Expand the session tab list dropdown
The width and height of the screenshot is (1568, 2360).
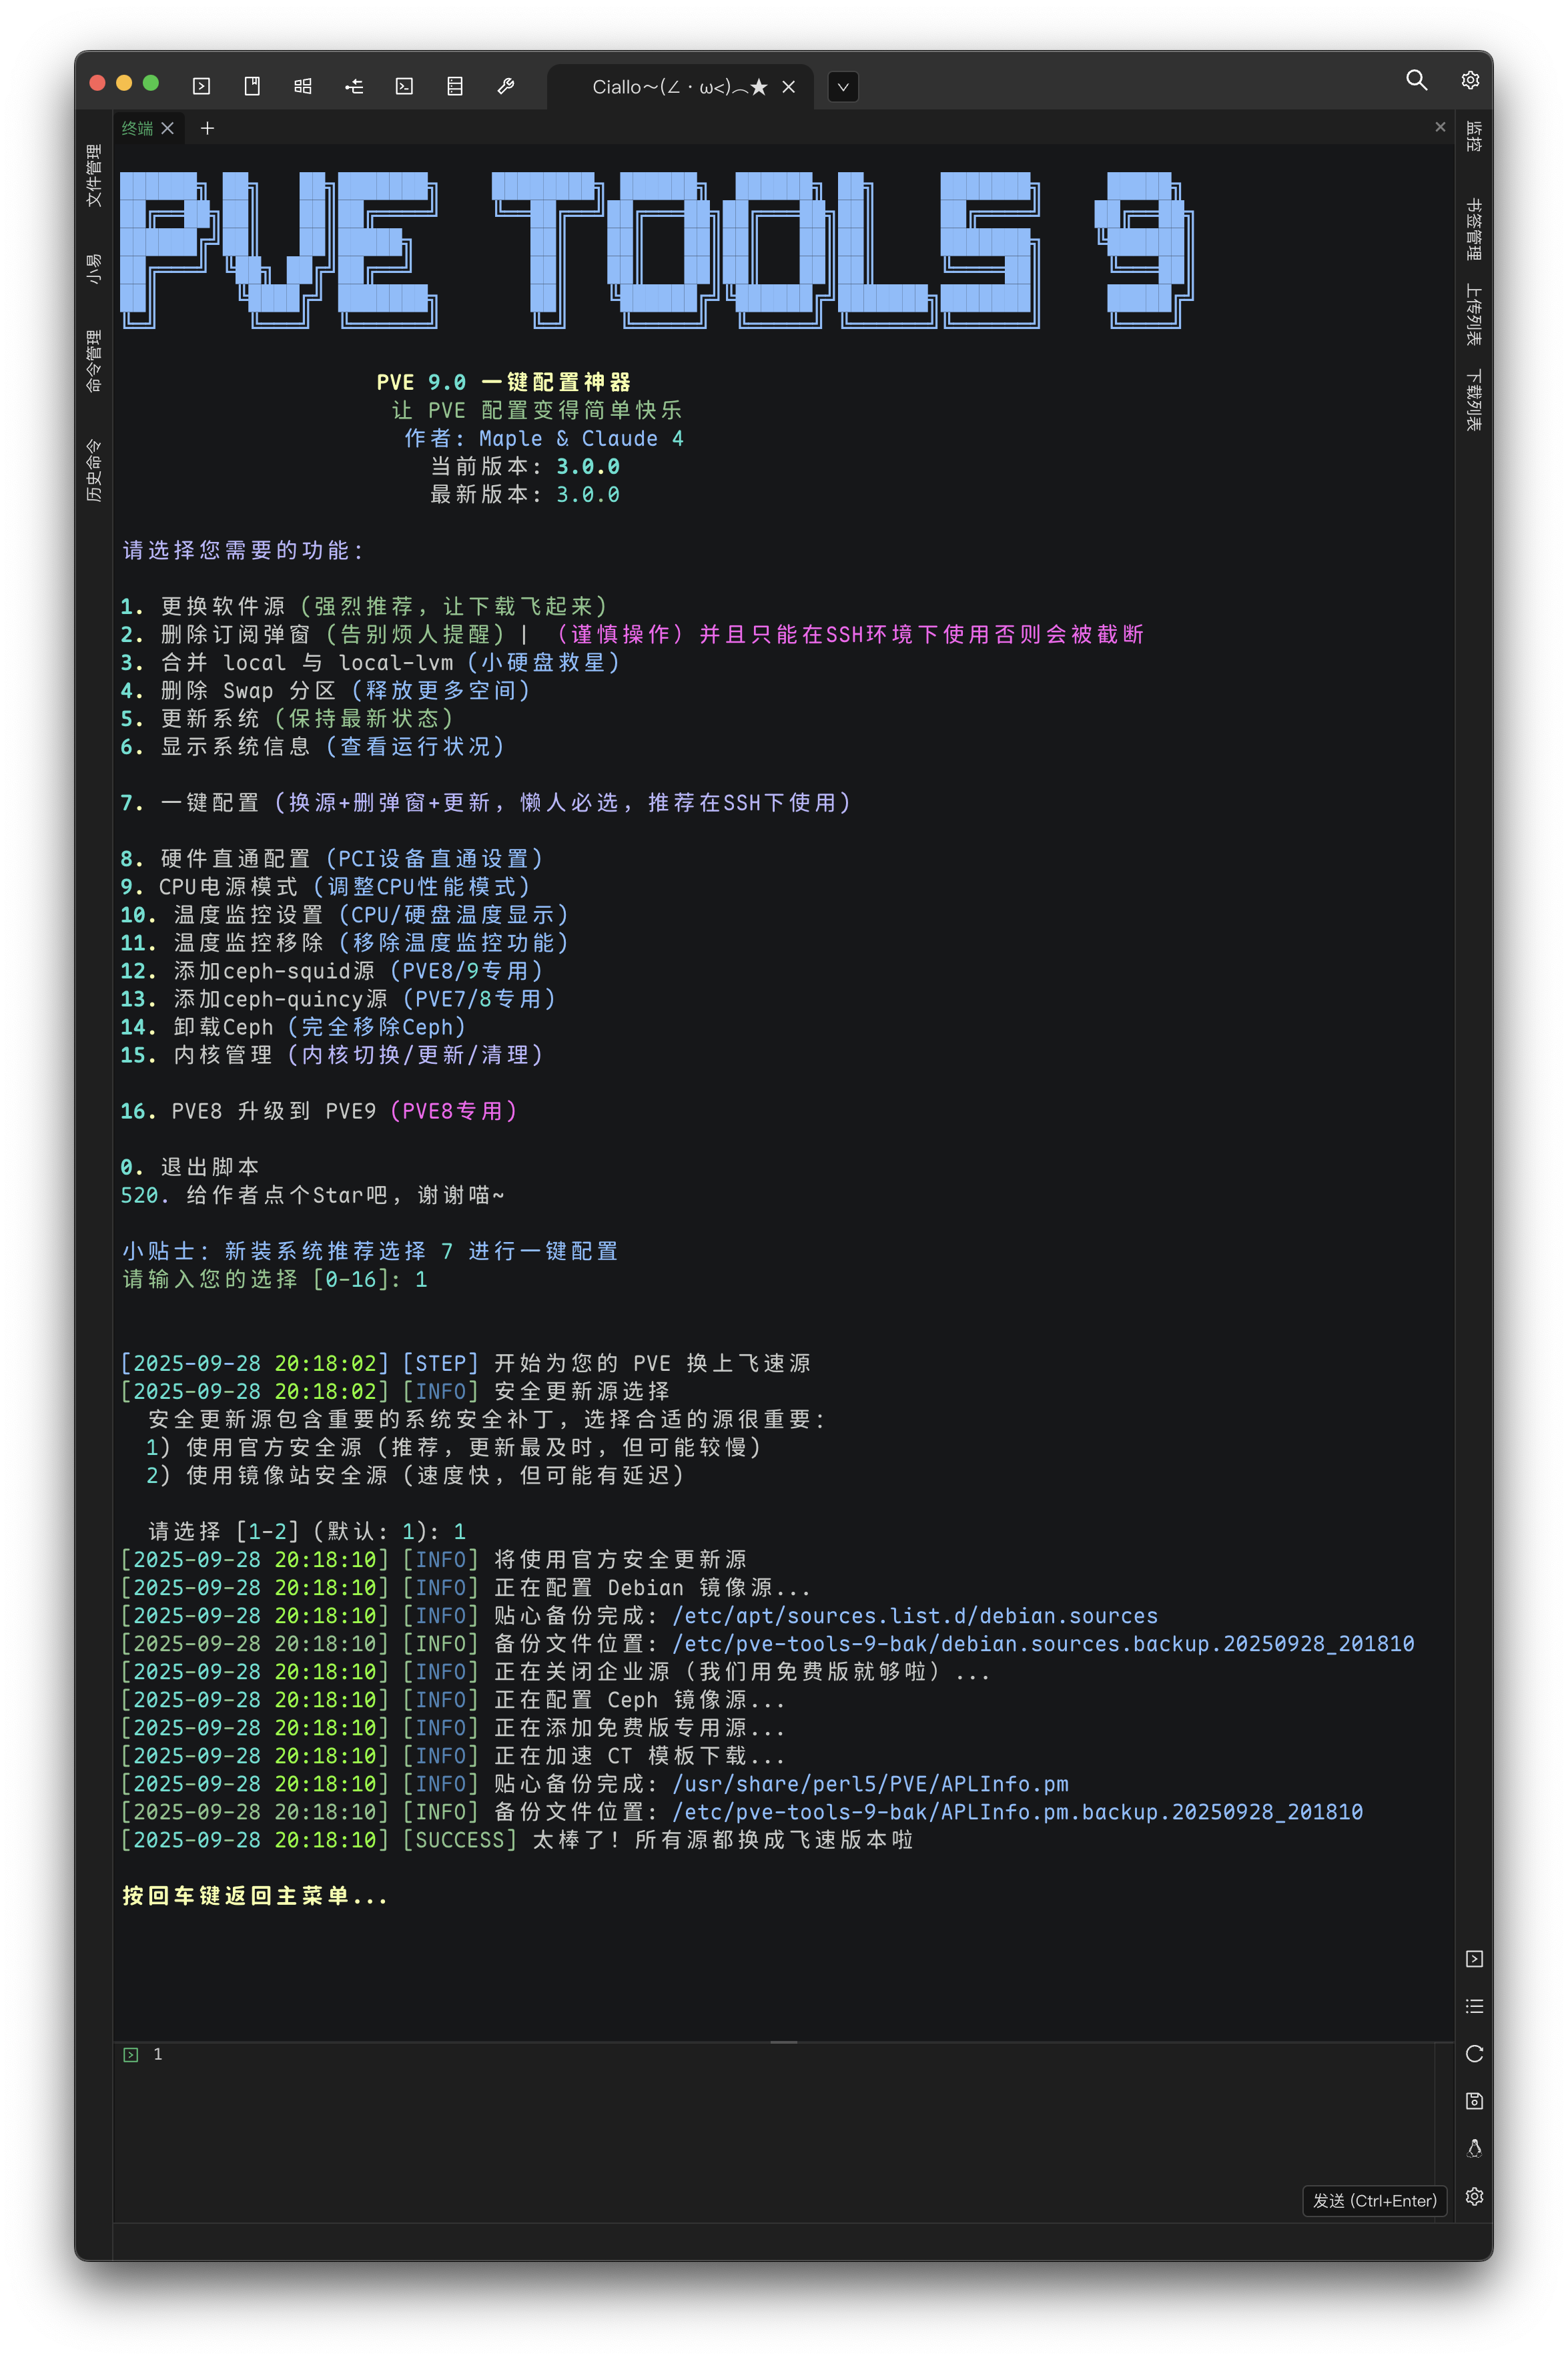843,87
